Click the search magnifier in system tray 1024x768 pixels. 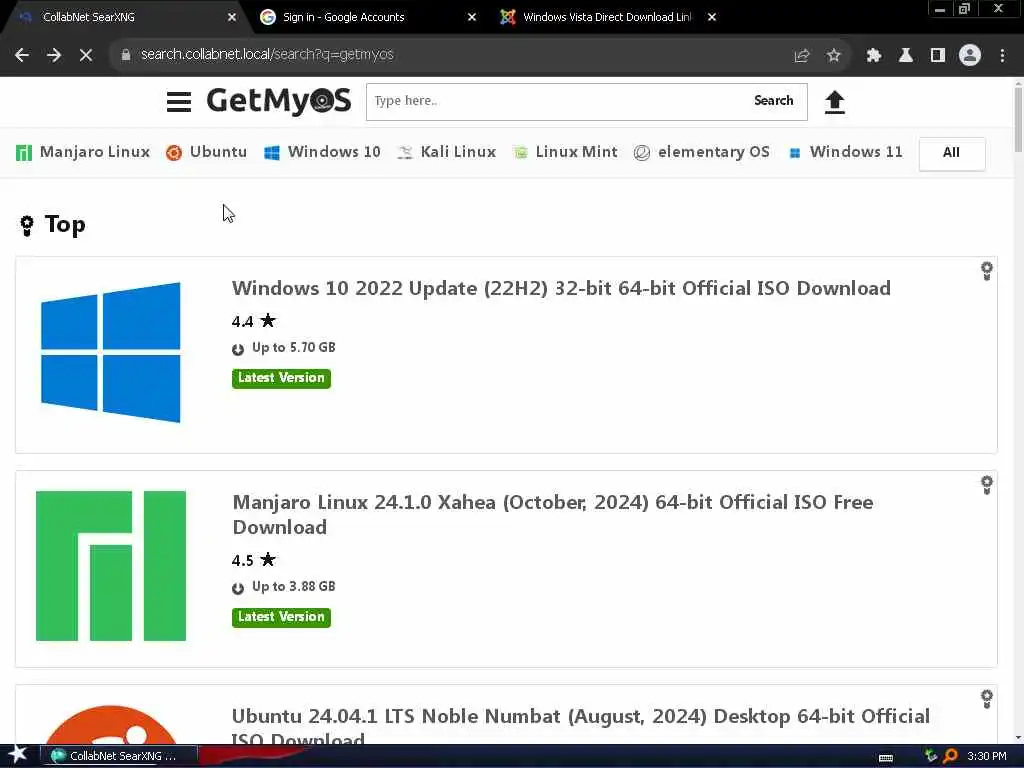click(950, 756)
